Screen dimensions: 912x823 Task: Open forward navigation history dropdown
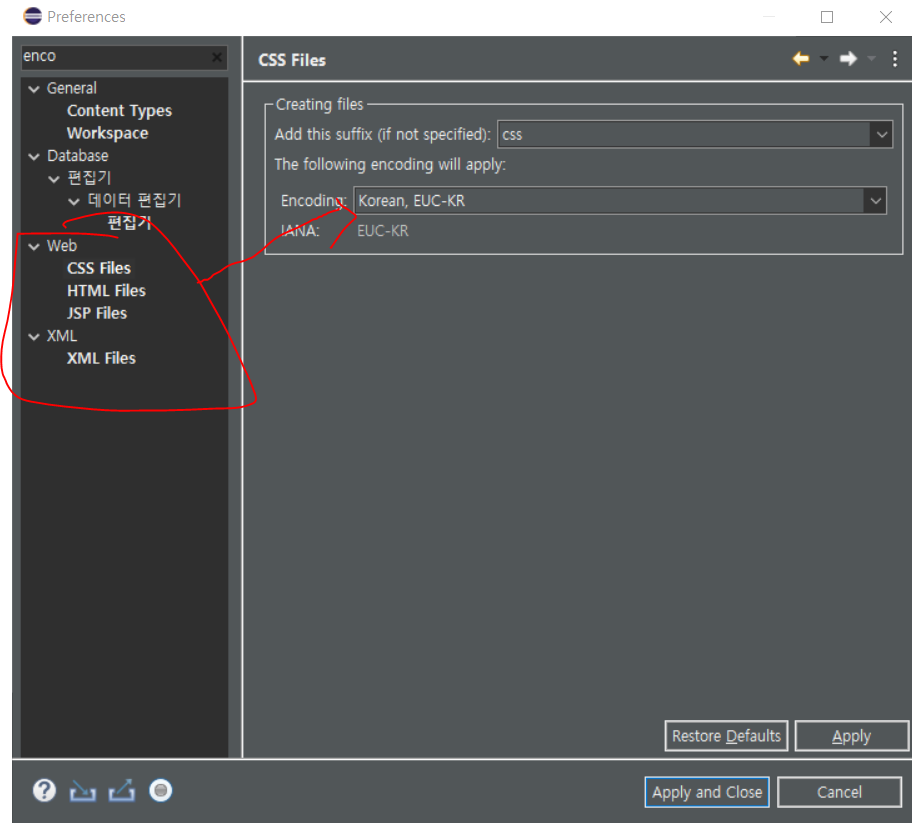tap(871, 58)
